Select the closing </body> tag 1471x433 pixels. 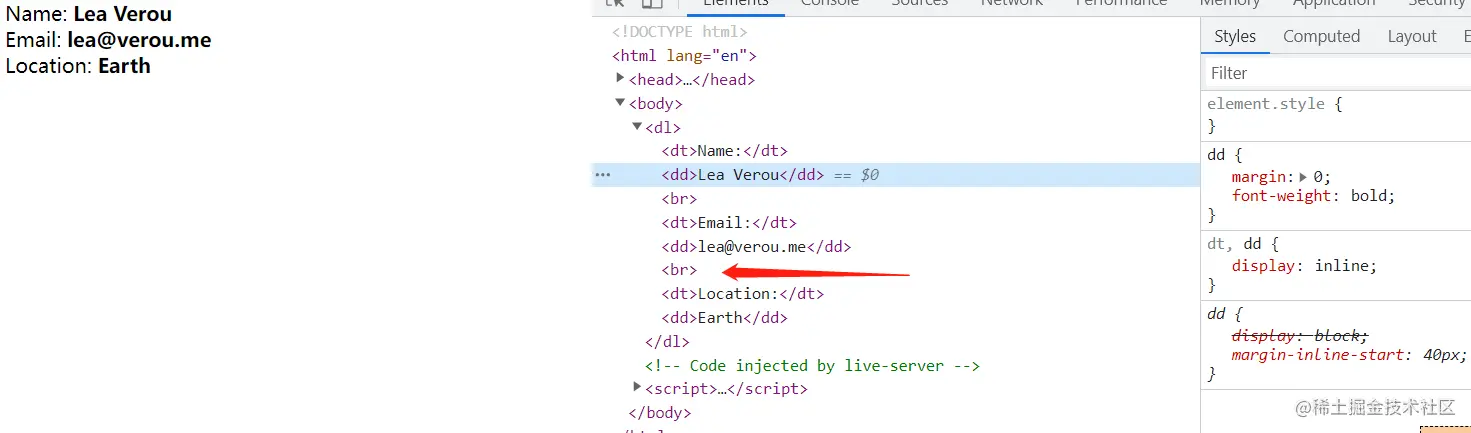tap(659, 412)
